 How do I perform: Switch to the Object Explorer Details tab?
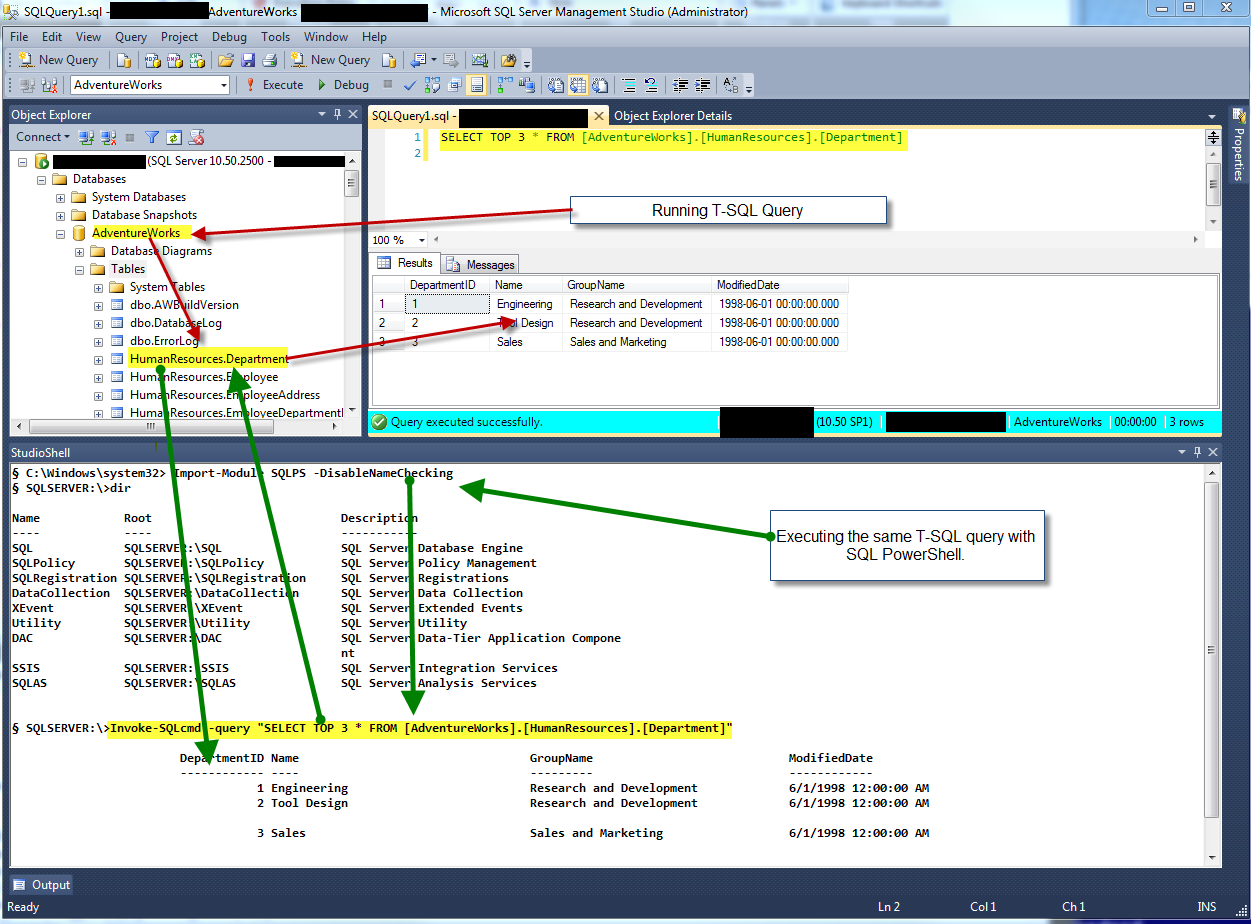pyautogui.click(x=673, y=116)
